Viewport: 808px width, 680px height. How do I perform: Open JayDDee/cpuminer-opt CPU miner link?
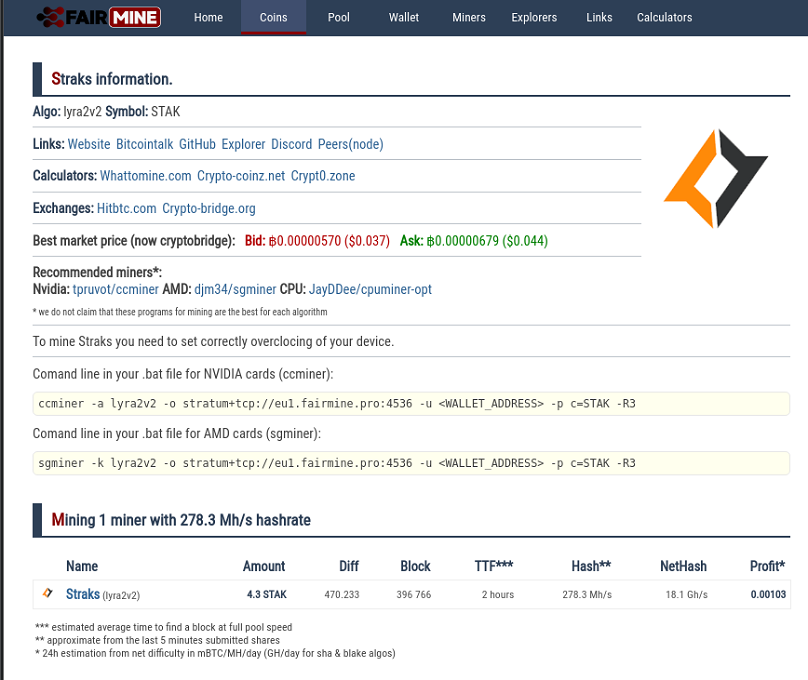(x=370, y=290)
